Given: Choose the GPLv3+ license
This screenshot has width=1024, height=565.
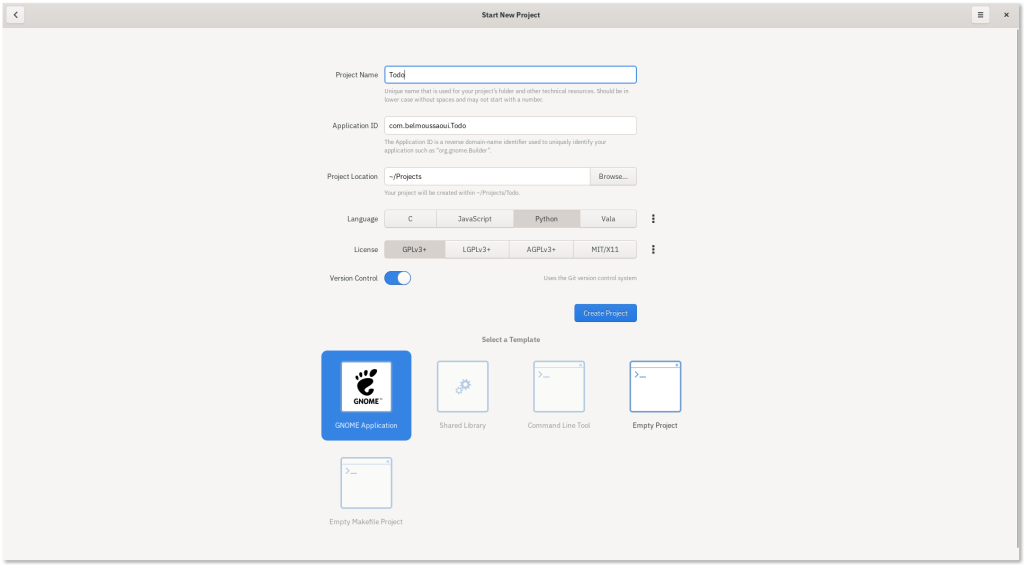Looking at the screenshot, I should (415, 250).
